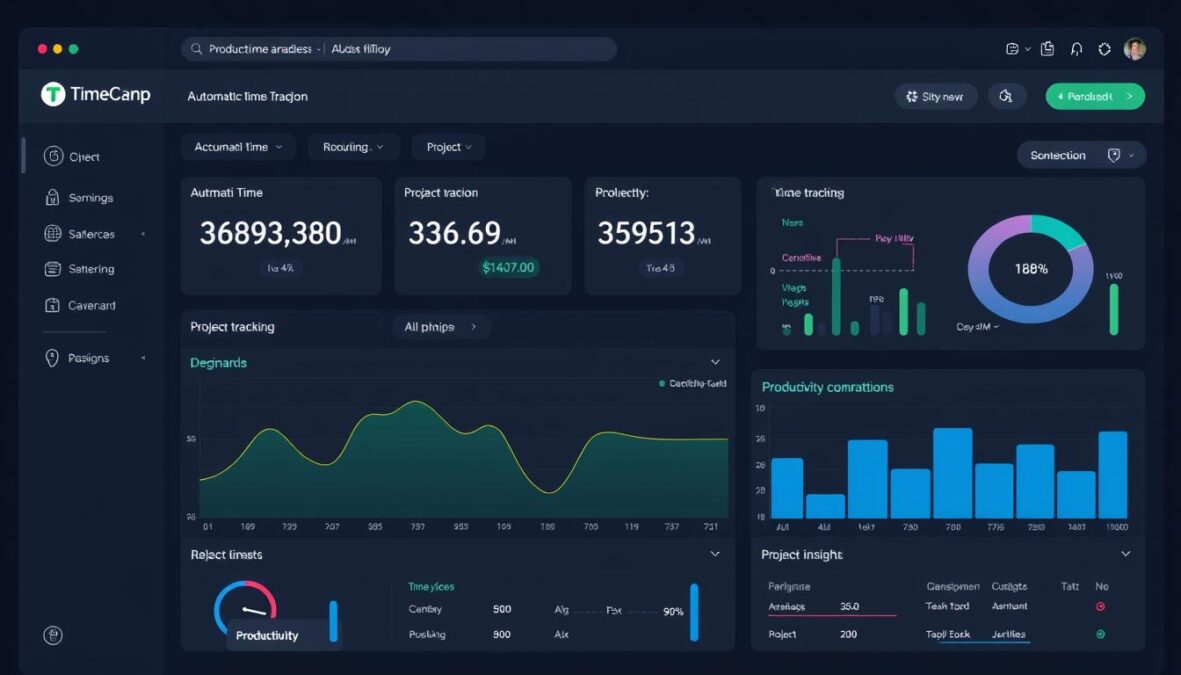Select Cavenard in the left sidebar

(x=88, y=304)
